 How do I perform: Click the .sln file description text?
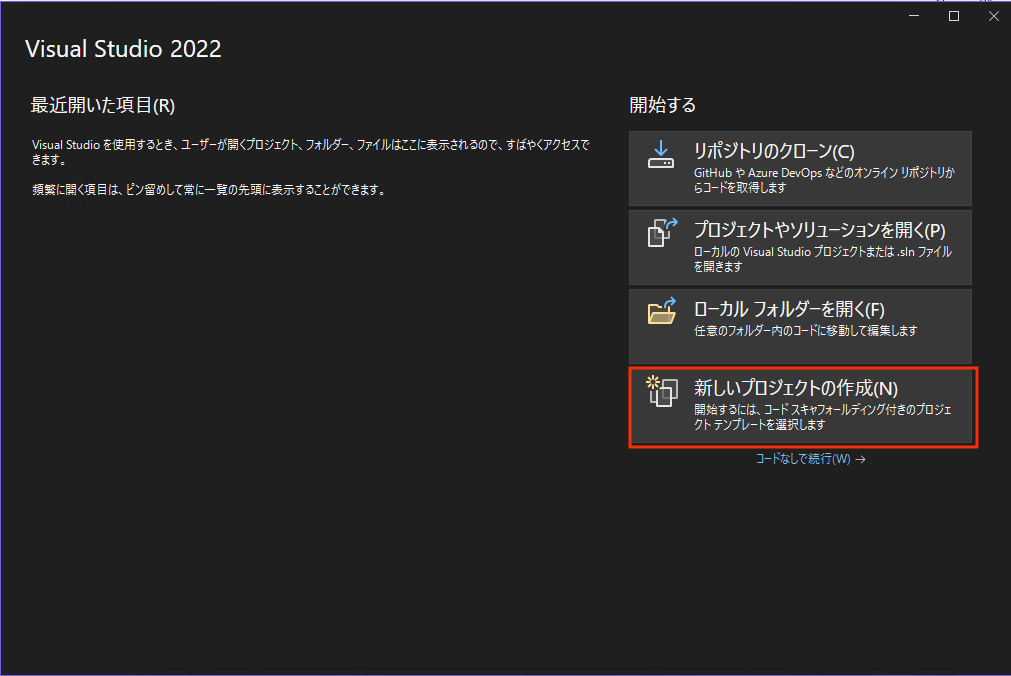point(822,259)
